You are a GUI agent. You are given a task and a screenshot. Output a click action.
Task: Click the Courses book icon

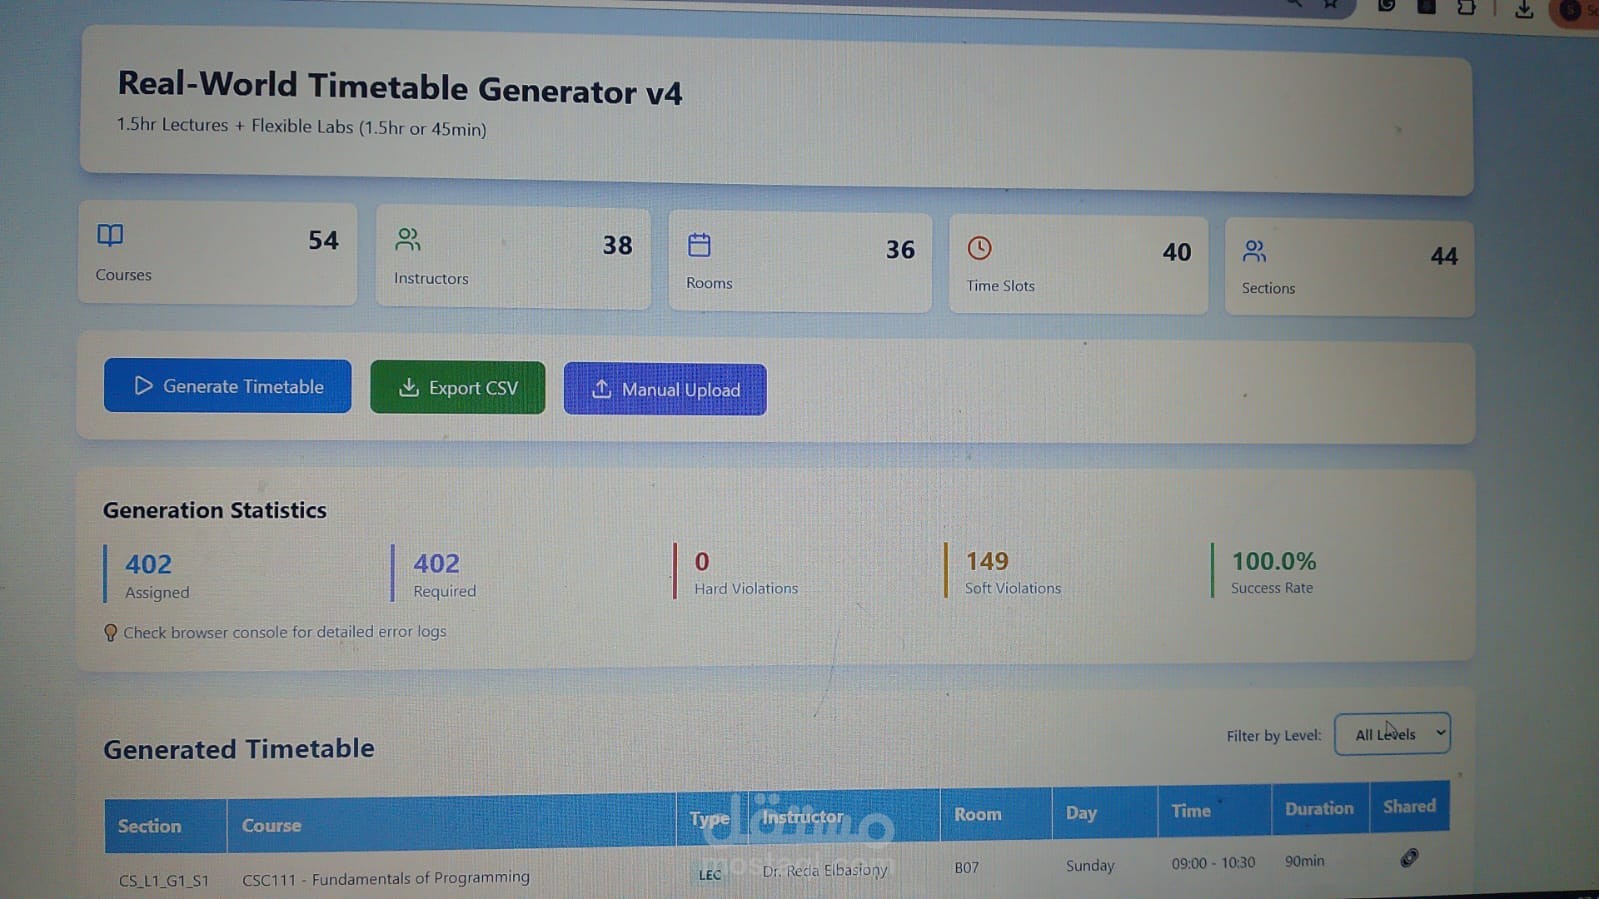pyautogui.click(x=110, y=235)
